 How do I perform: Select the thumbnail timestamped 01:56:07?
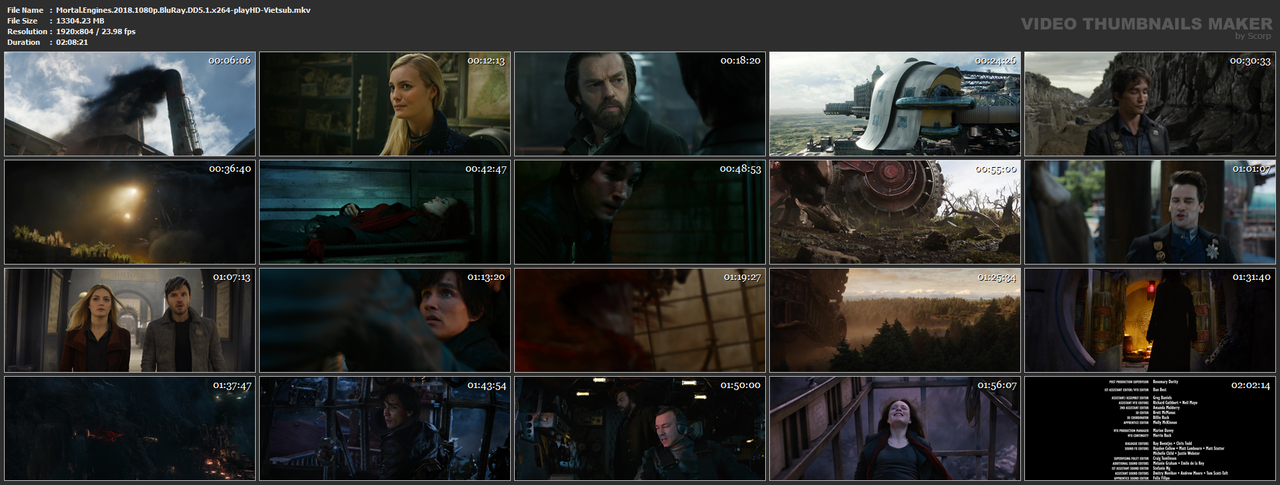(895, 427)
